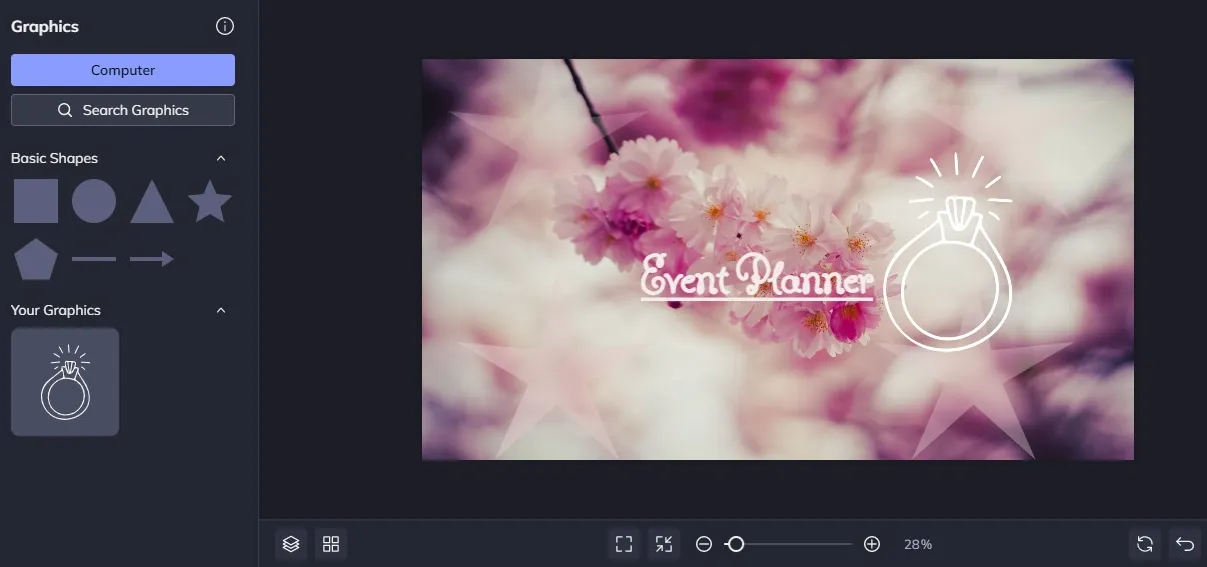1207x567 pixels.
Task: Add the star basic shape
Action: (210, 201)
